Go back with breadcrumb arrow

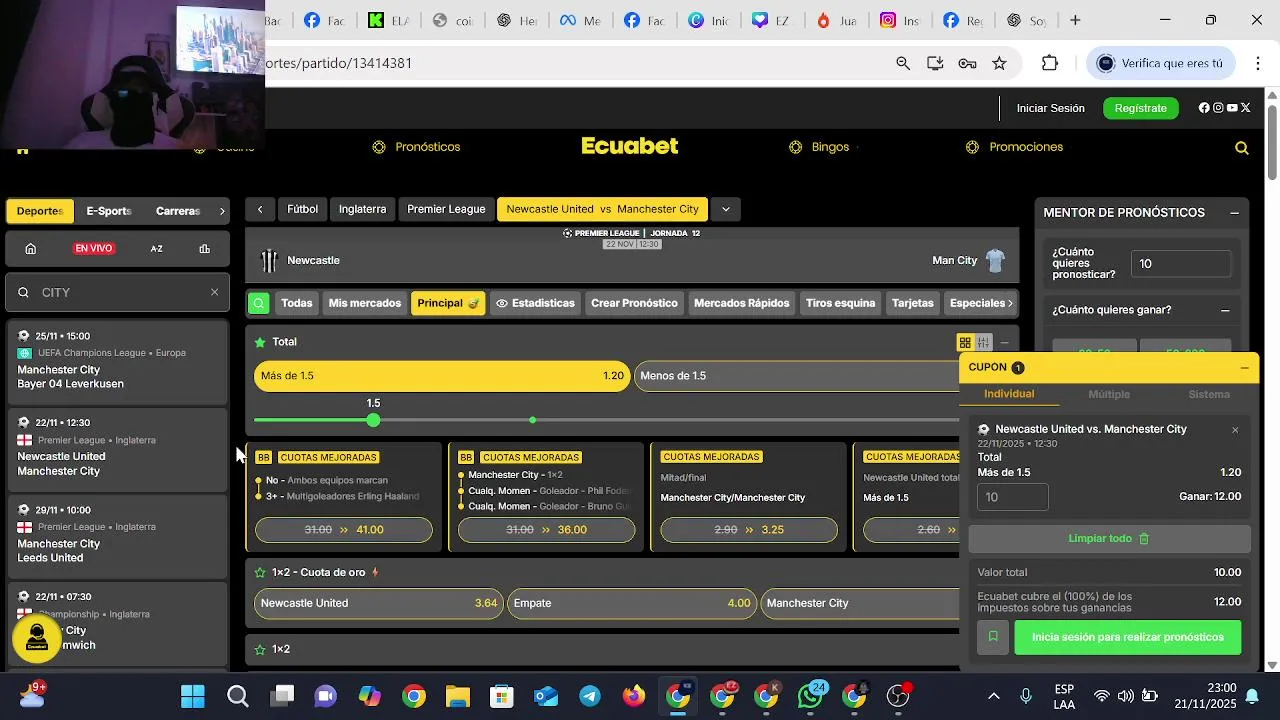pyautogui.click(x=260, y=209)
